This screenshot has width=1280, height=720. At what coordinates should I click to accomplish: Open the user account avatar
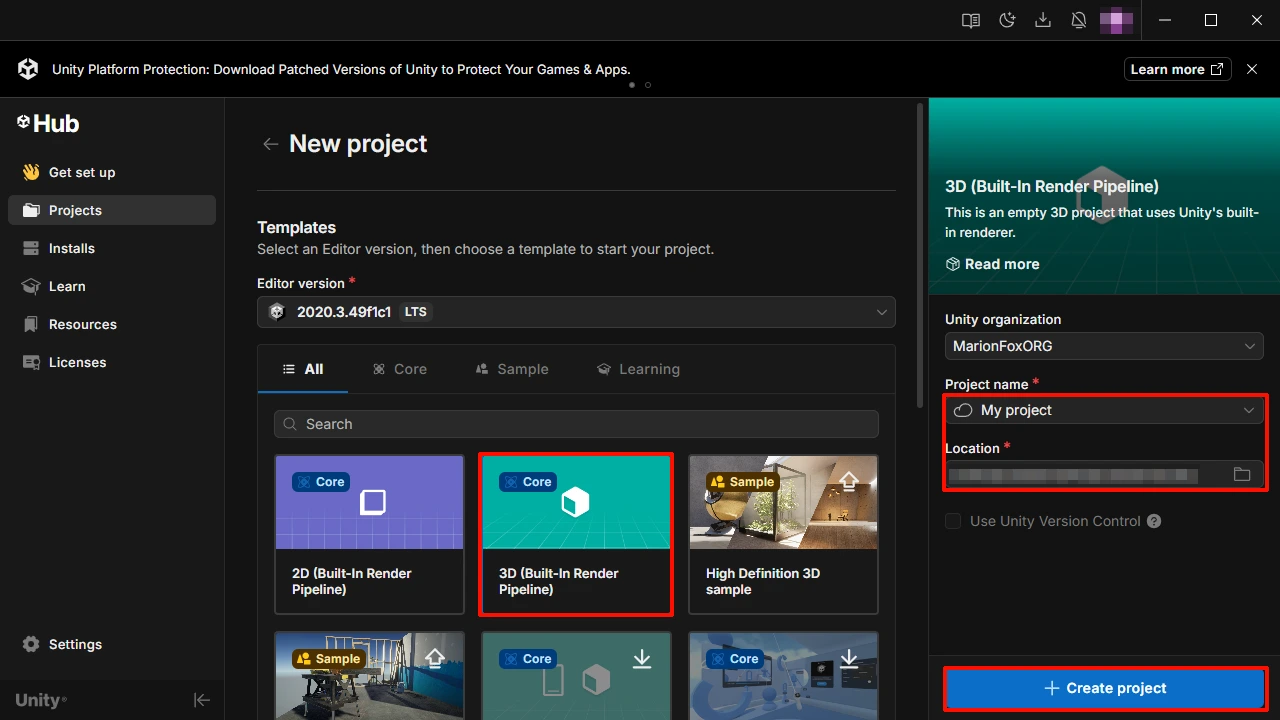1116,20
